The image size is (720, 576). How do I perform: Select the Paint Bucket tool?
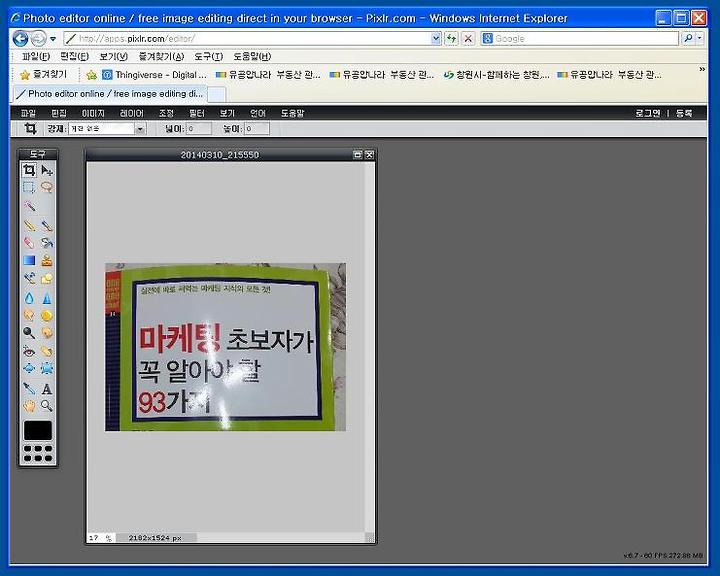[x=47, y=243]
